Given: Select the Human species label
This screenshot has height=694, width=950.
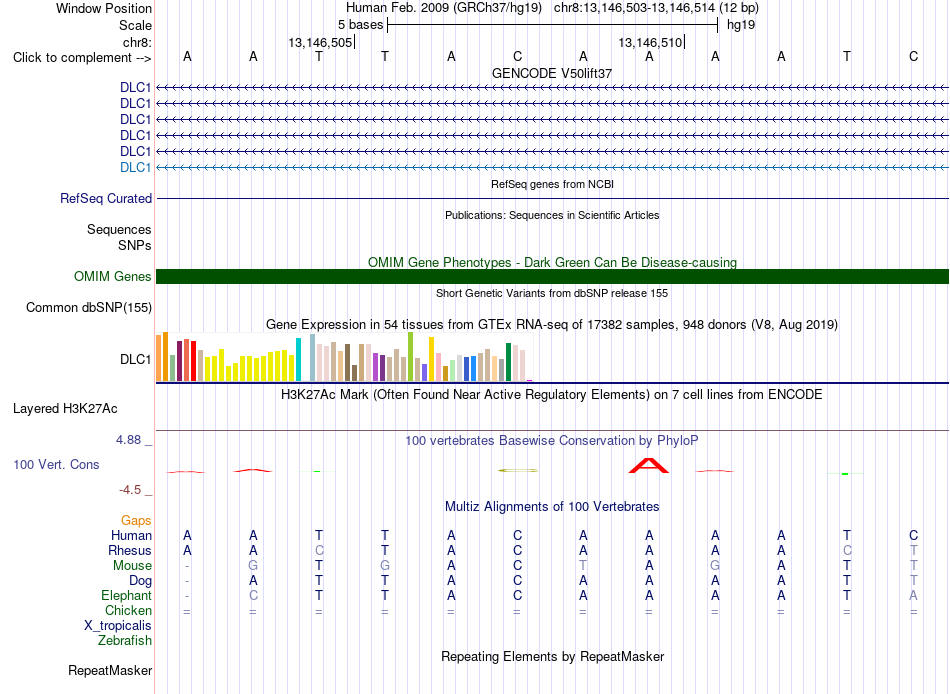Looking at the screenshot, I should (131, 535).
